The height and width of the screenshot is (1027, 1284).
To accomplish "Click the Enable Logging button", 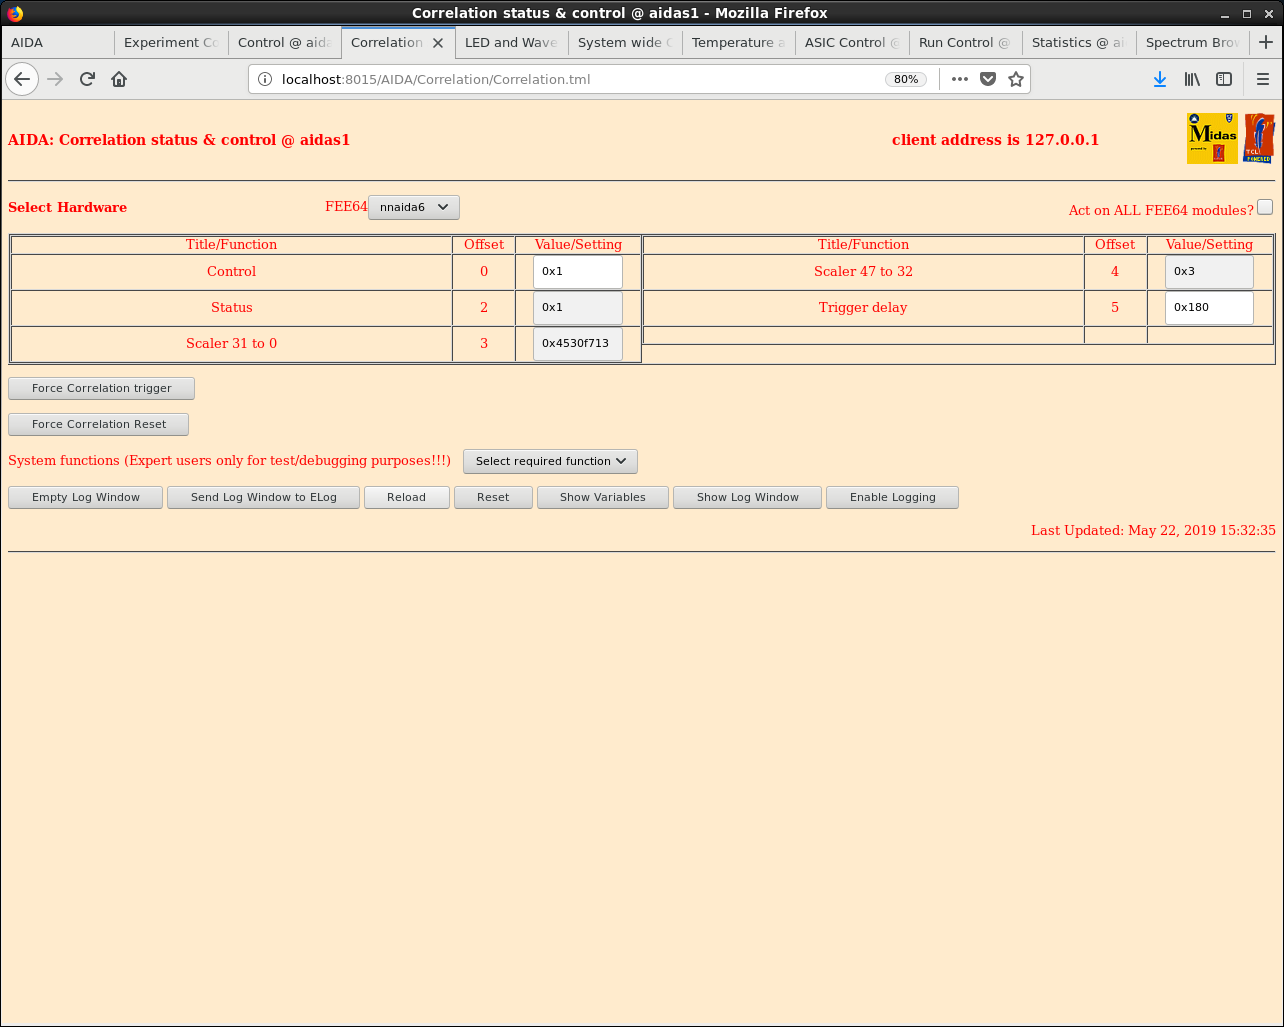I will click(892, 497).
